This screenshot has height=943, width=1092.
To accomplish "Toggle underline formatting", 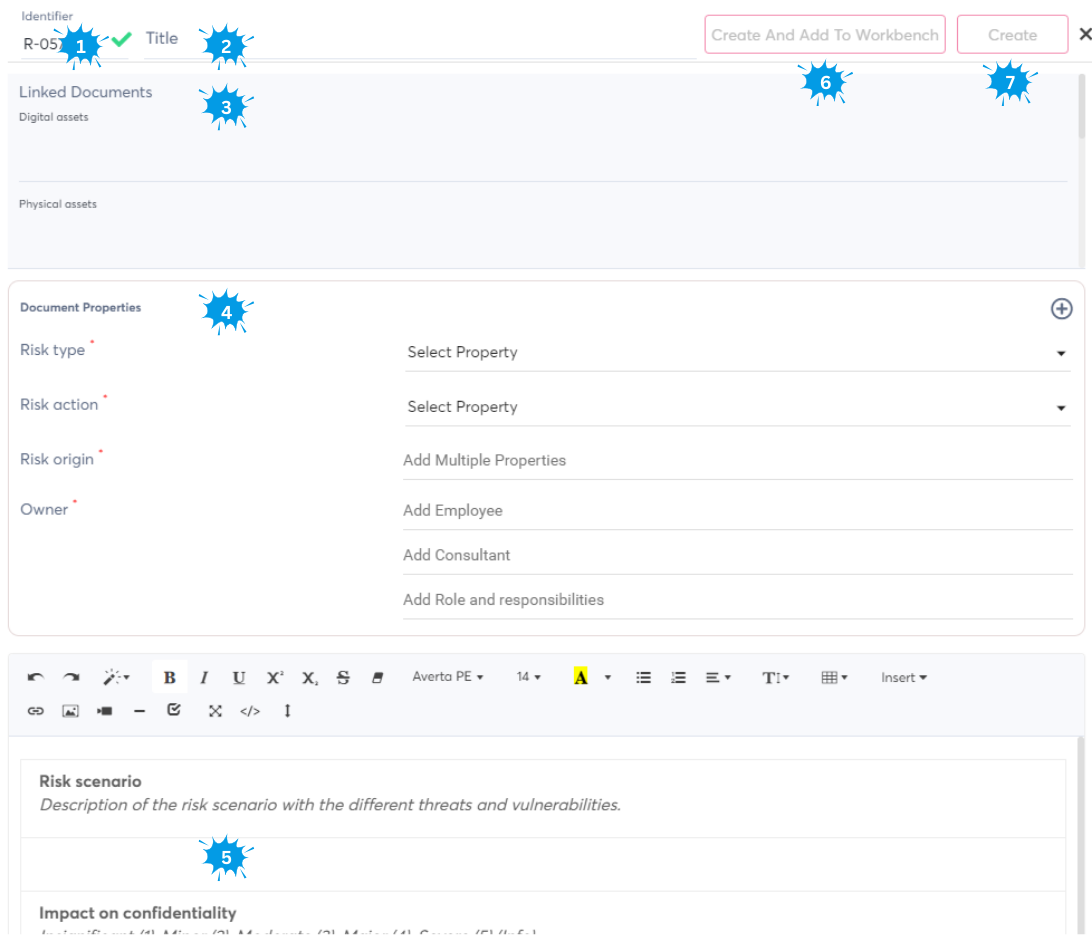I will (x=239, y=678).
